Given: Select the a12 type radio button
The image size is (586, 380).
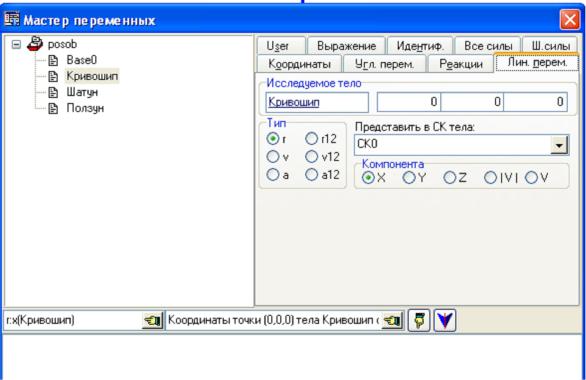Looking at the screenshot, I should 311,174.
